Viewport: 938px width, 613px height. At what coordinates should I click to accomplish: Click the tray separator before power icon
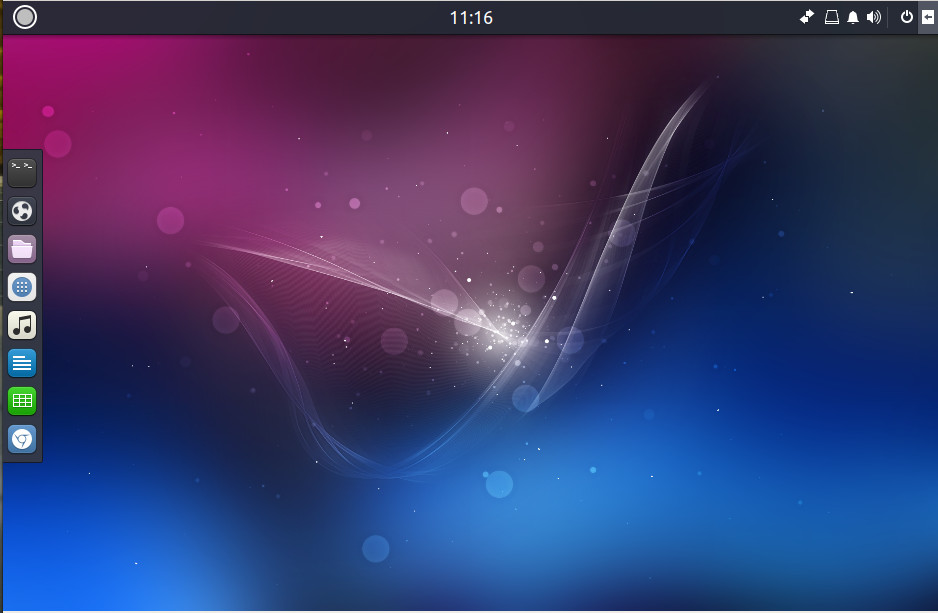tap(890, 17)
